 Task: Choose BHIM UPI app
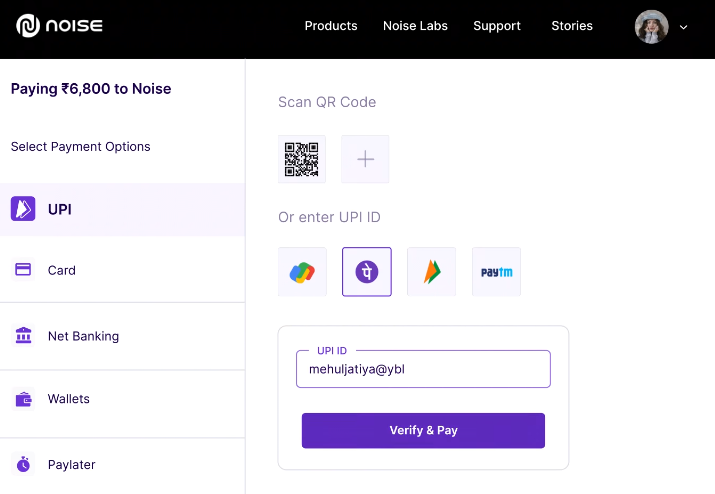(431, 272)
